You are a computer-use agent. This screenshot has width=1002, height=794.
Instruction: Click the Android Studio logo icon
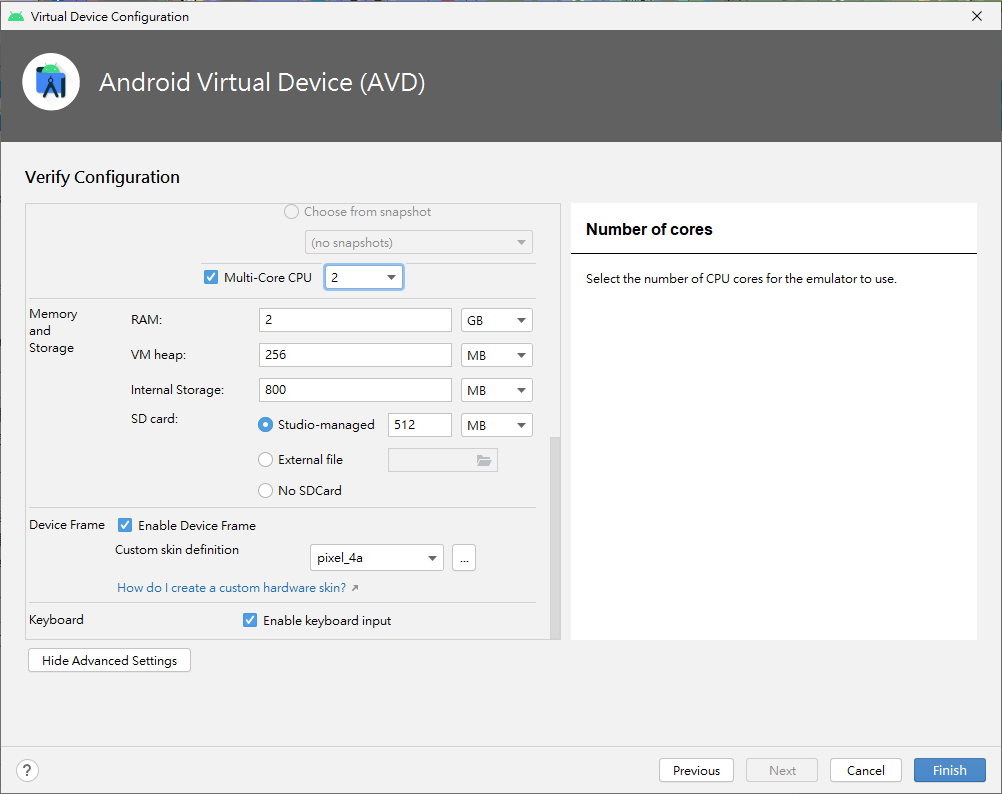coord(51,82)
